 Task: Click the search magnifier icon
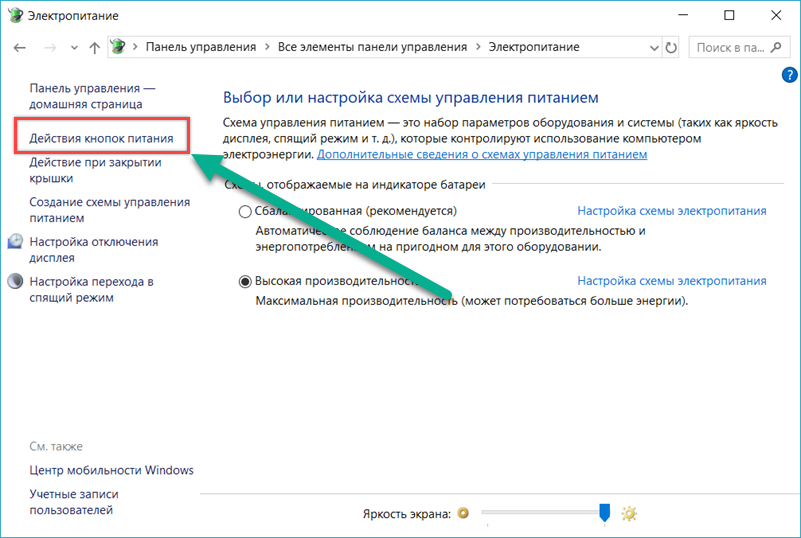coord(776,47)
